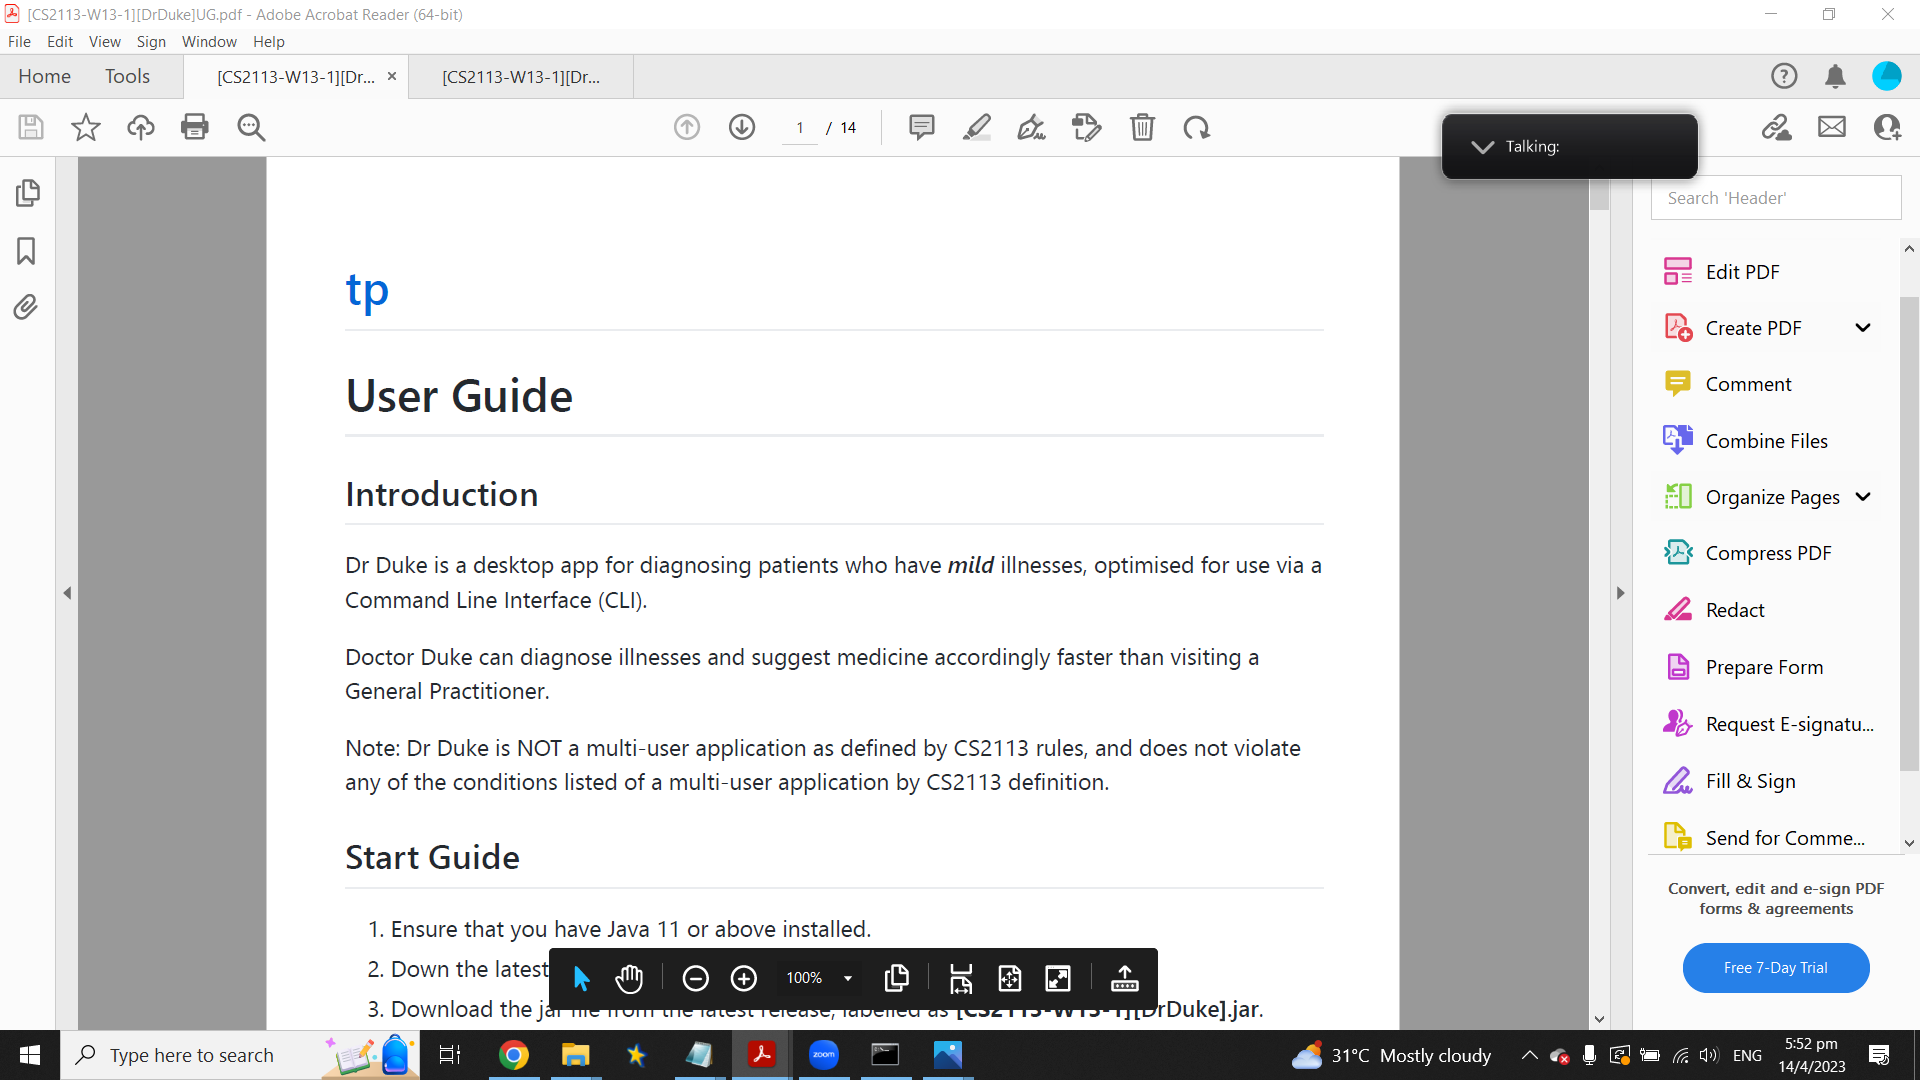Go to next page arrow

click(x=742, y=127)
